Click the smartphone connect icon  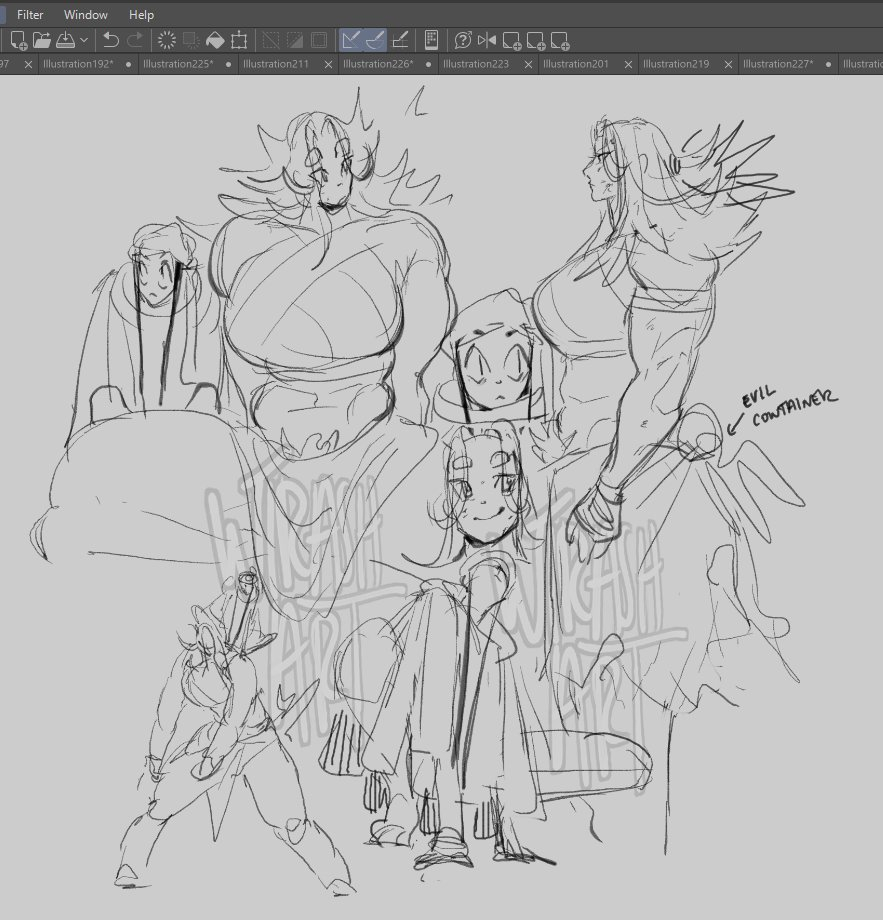(432, 40)
